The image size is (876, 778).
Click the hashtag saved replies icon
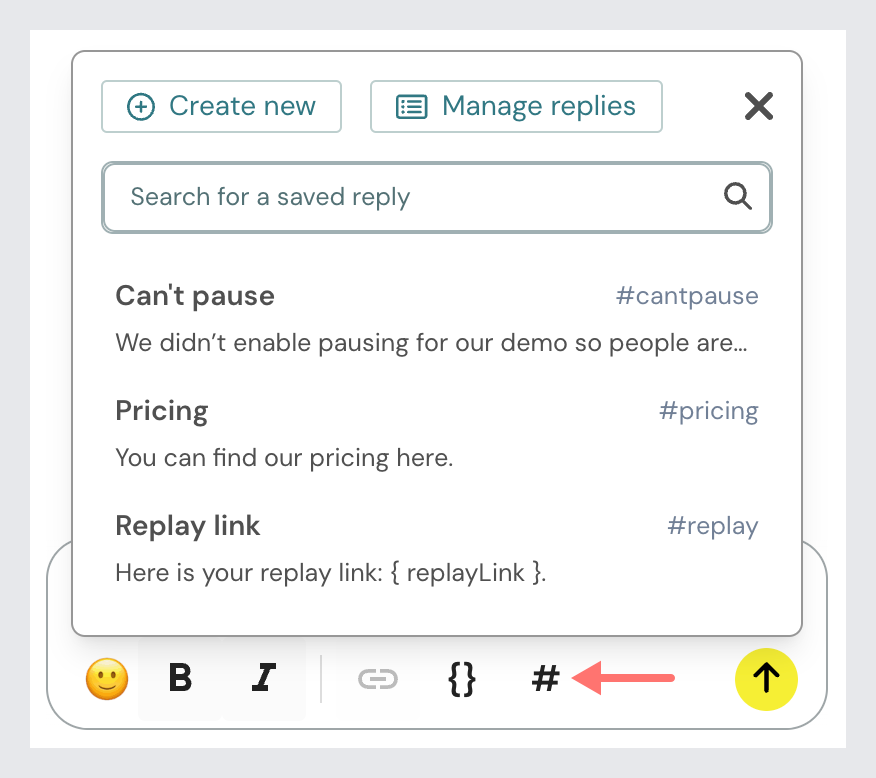tap(545, 680)
